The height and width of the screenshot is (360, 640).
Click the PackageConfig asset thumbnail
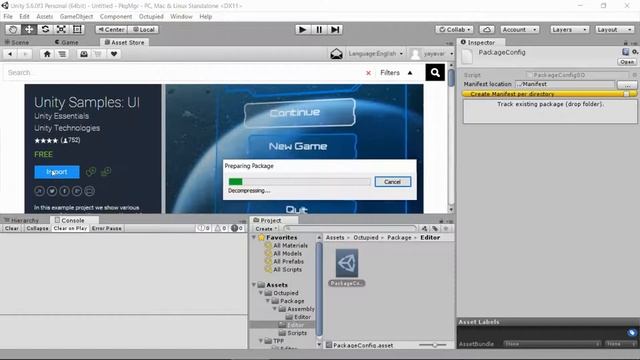pos(347,263)
